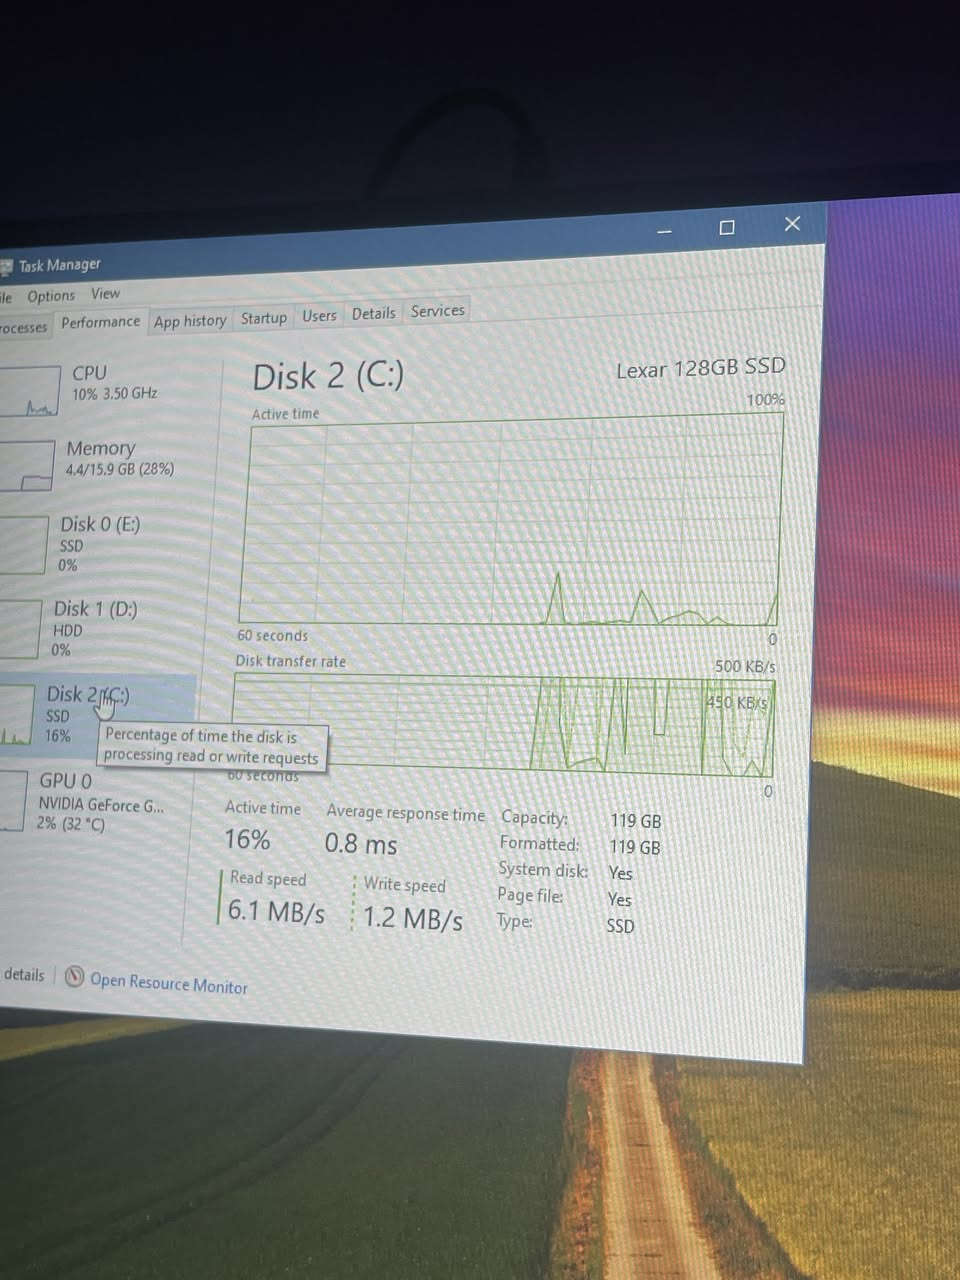
Task: Collapse view with Fewer details button
Action: coord(22,974)
